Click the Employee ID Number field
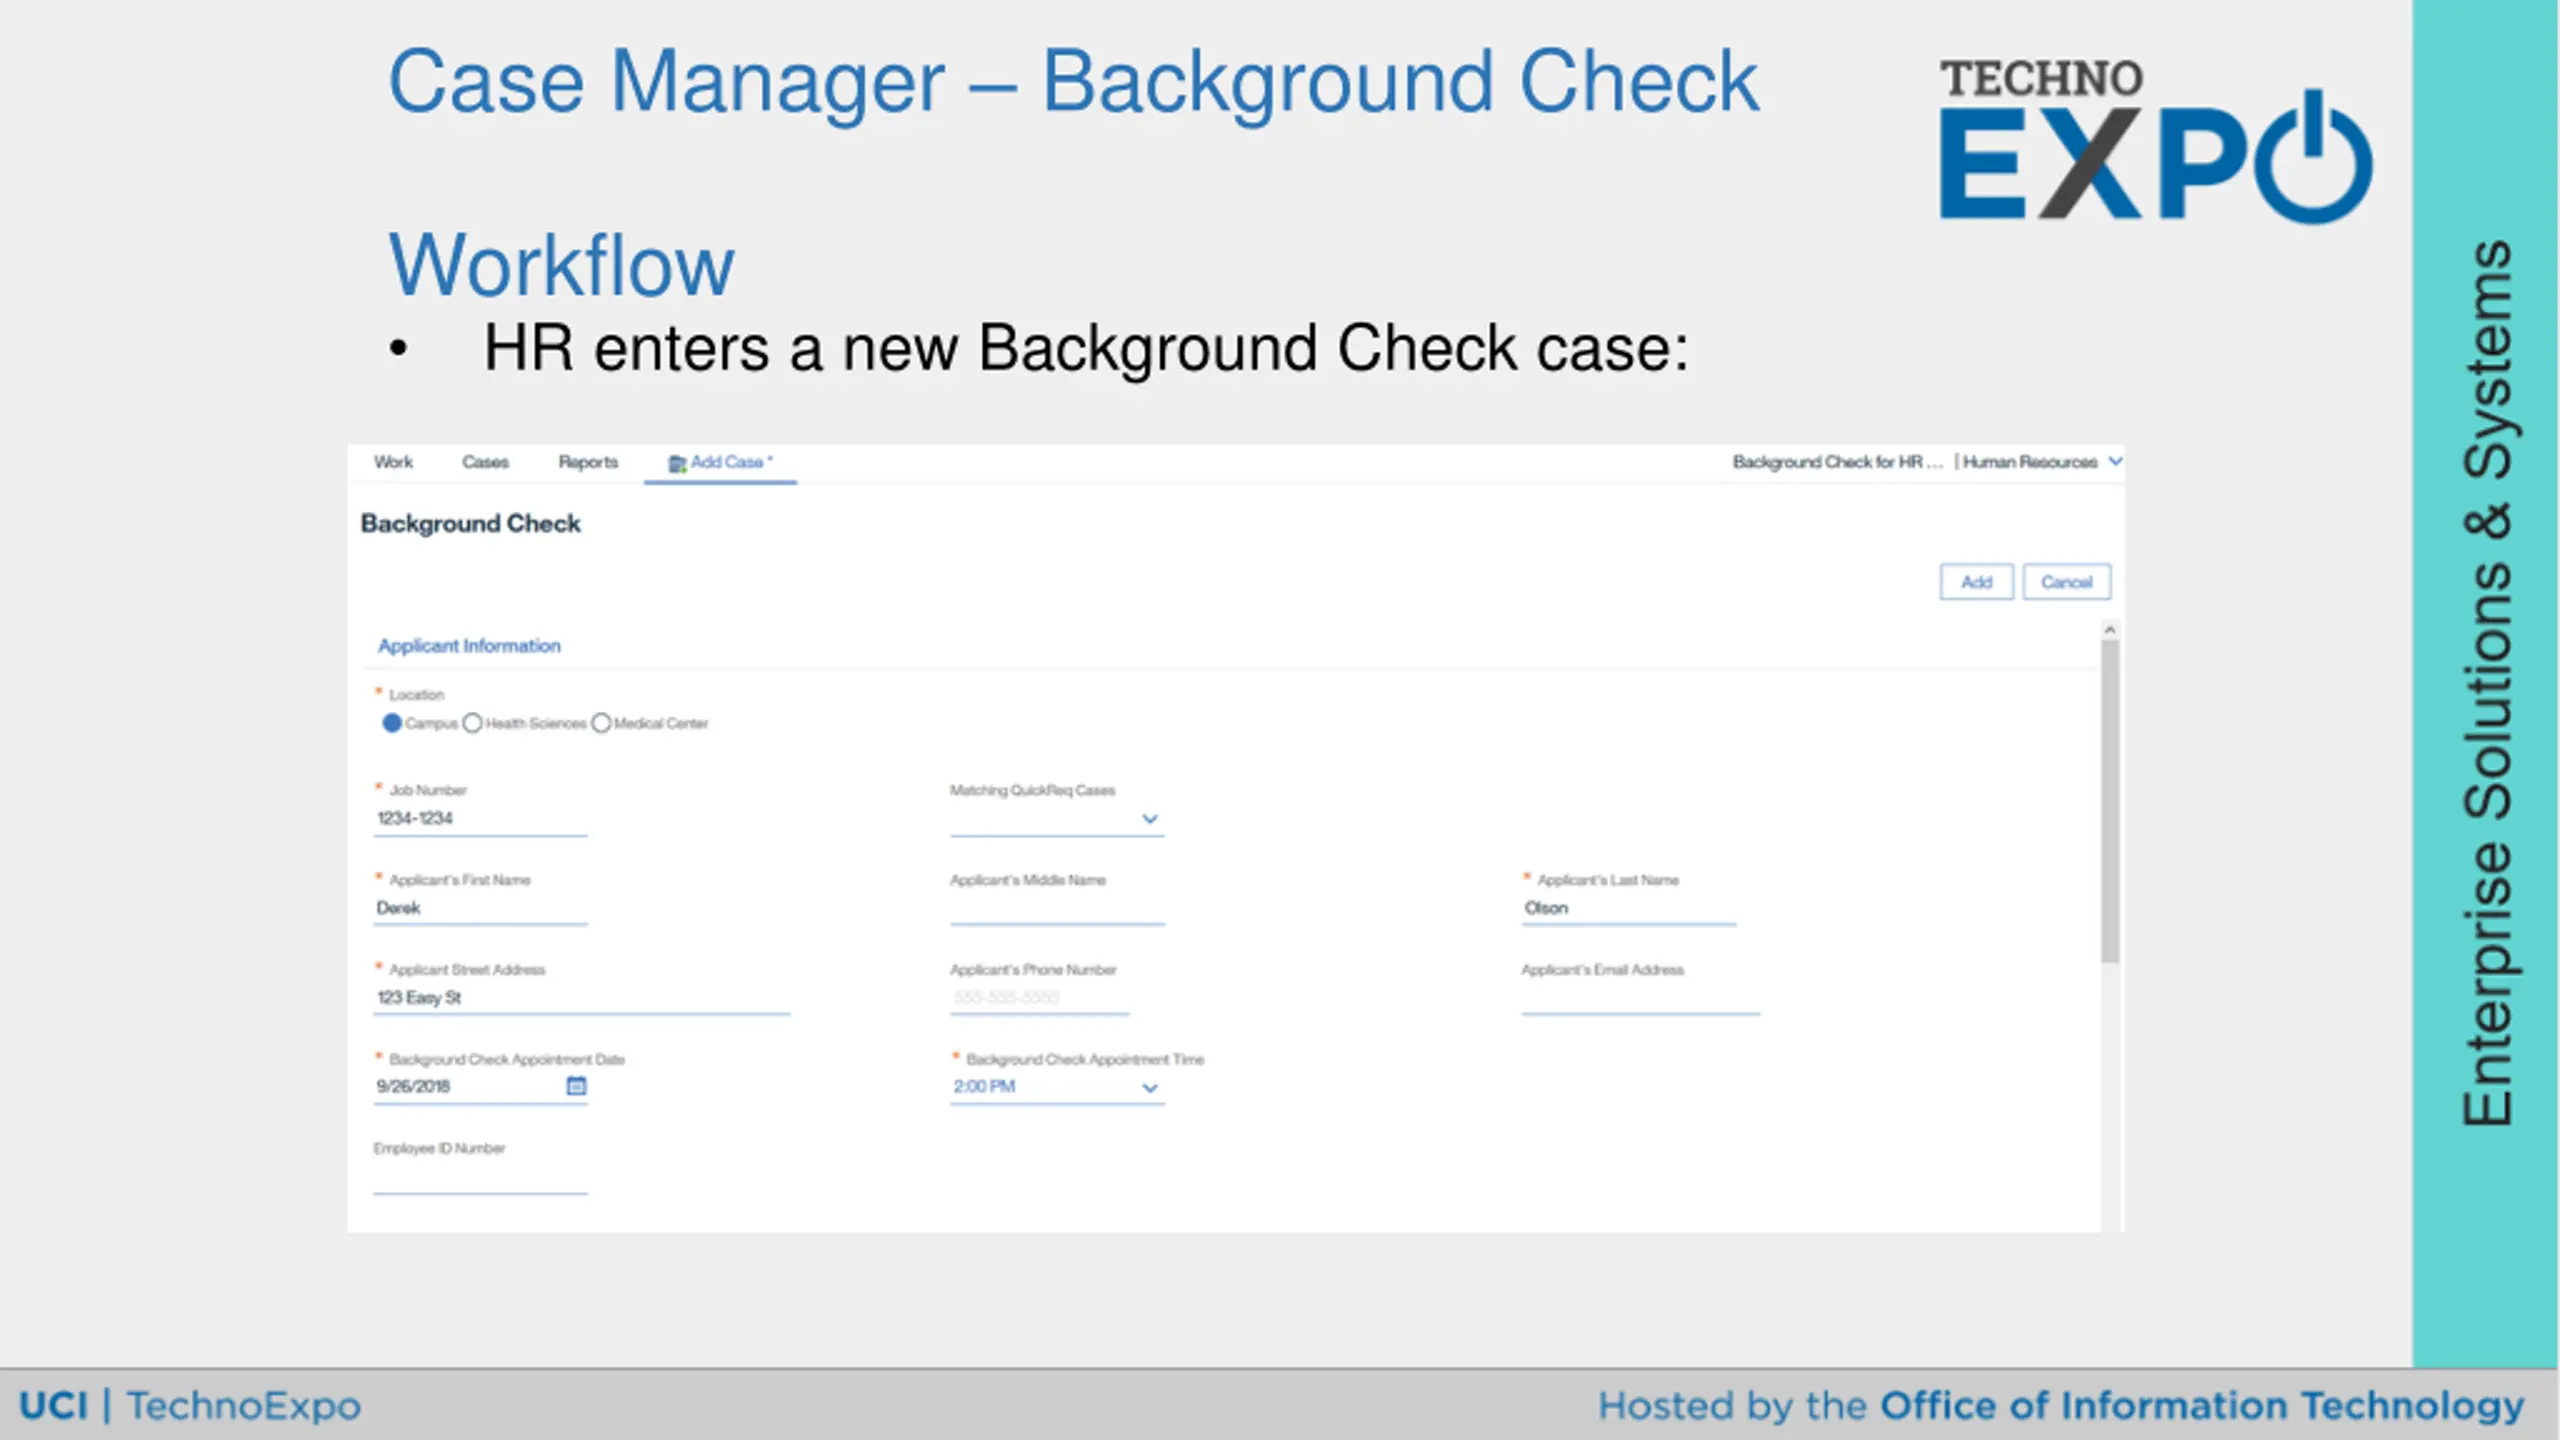This screenshot has height=1440, width=2560. pos(480,1178)
